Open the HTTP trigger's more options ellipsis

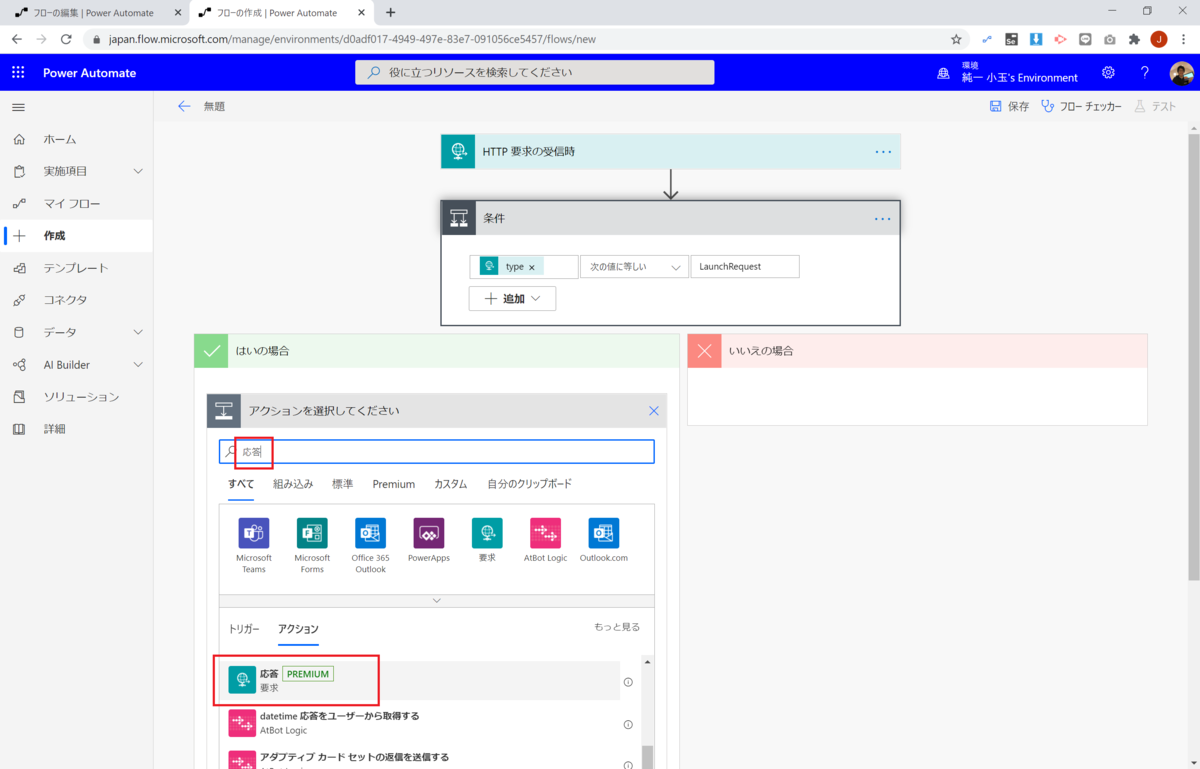883,151
